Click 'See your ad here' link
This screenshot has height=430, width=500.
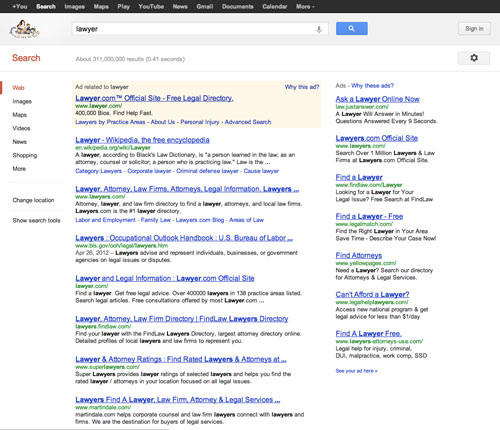[x=356, y=371]
